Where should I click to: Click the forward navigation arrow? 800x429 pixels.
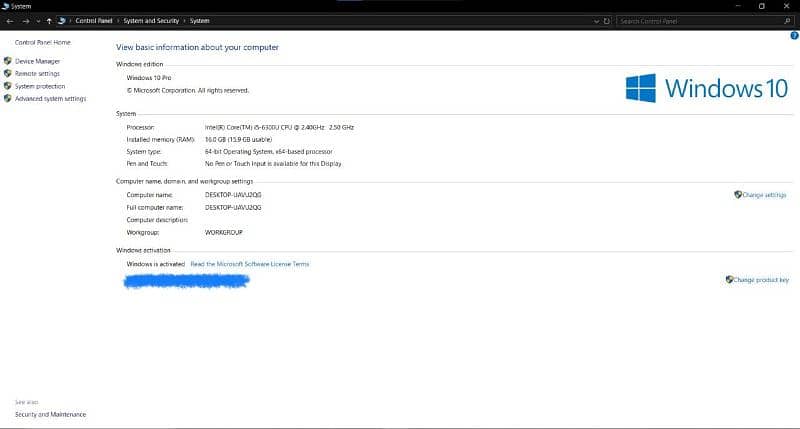(25, 20)
